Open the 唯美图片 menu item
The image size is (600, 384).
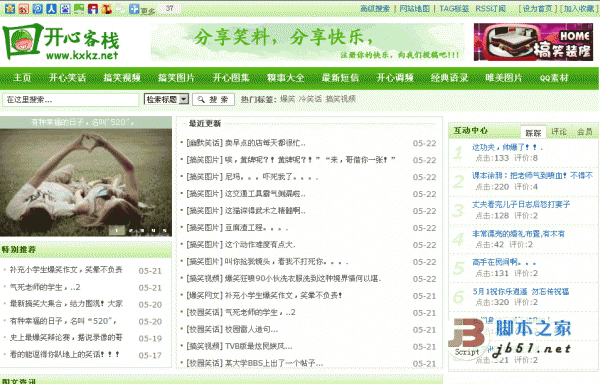click(x=504, y=78)
